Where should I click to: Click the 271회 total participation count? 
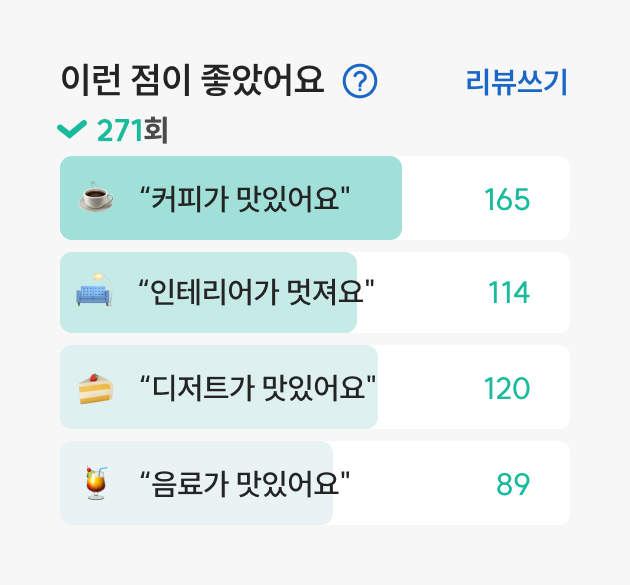pyautogui.click(x=133, y=130)
